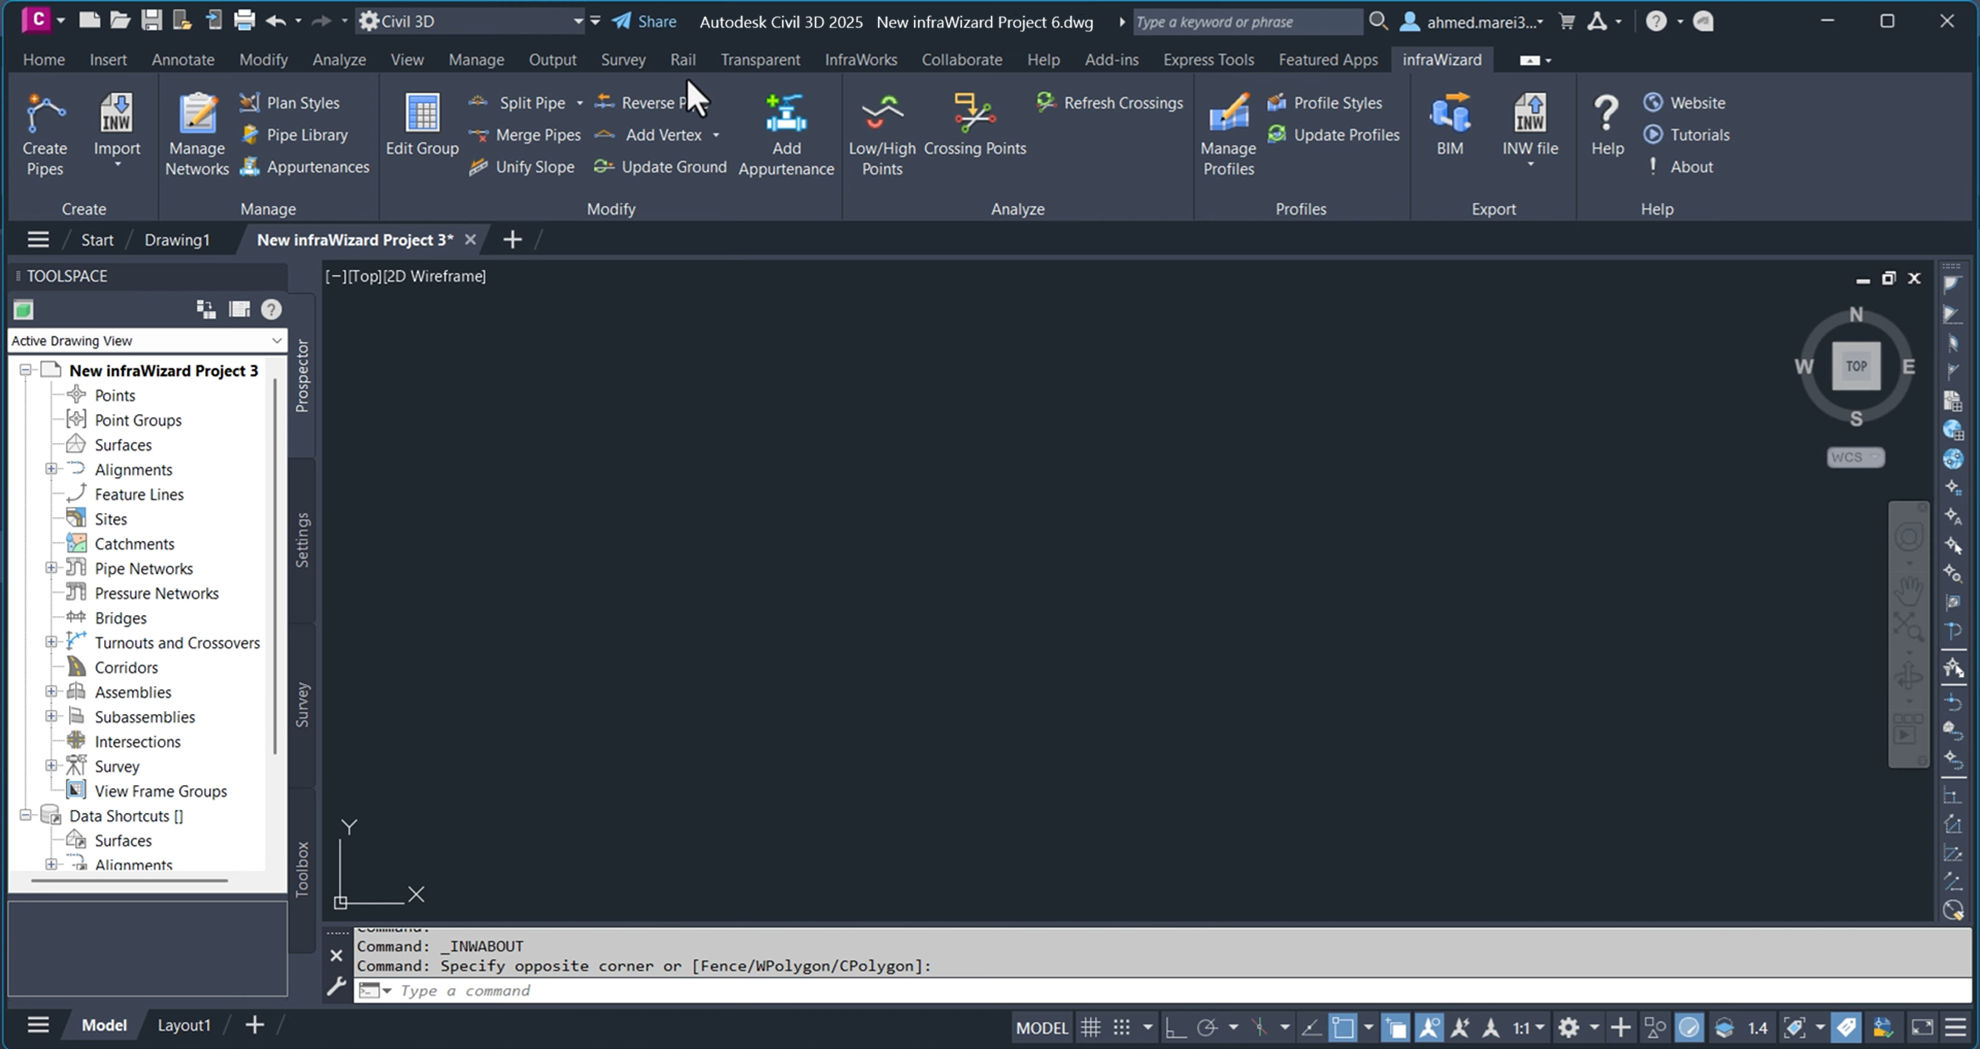This screenshot has width=1980, height=1049.
Task: Toggle drawing grid display in status bar
Action: point(1091,1027)
